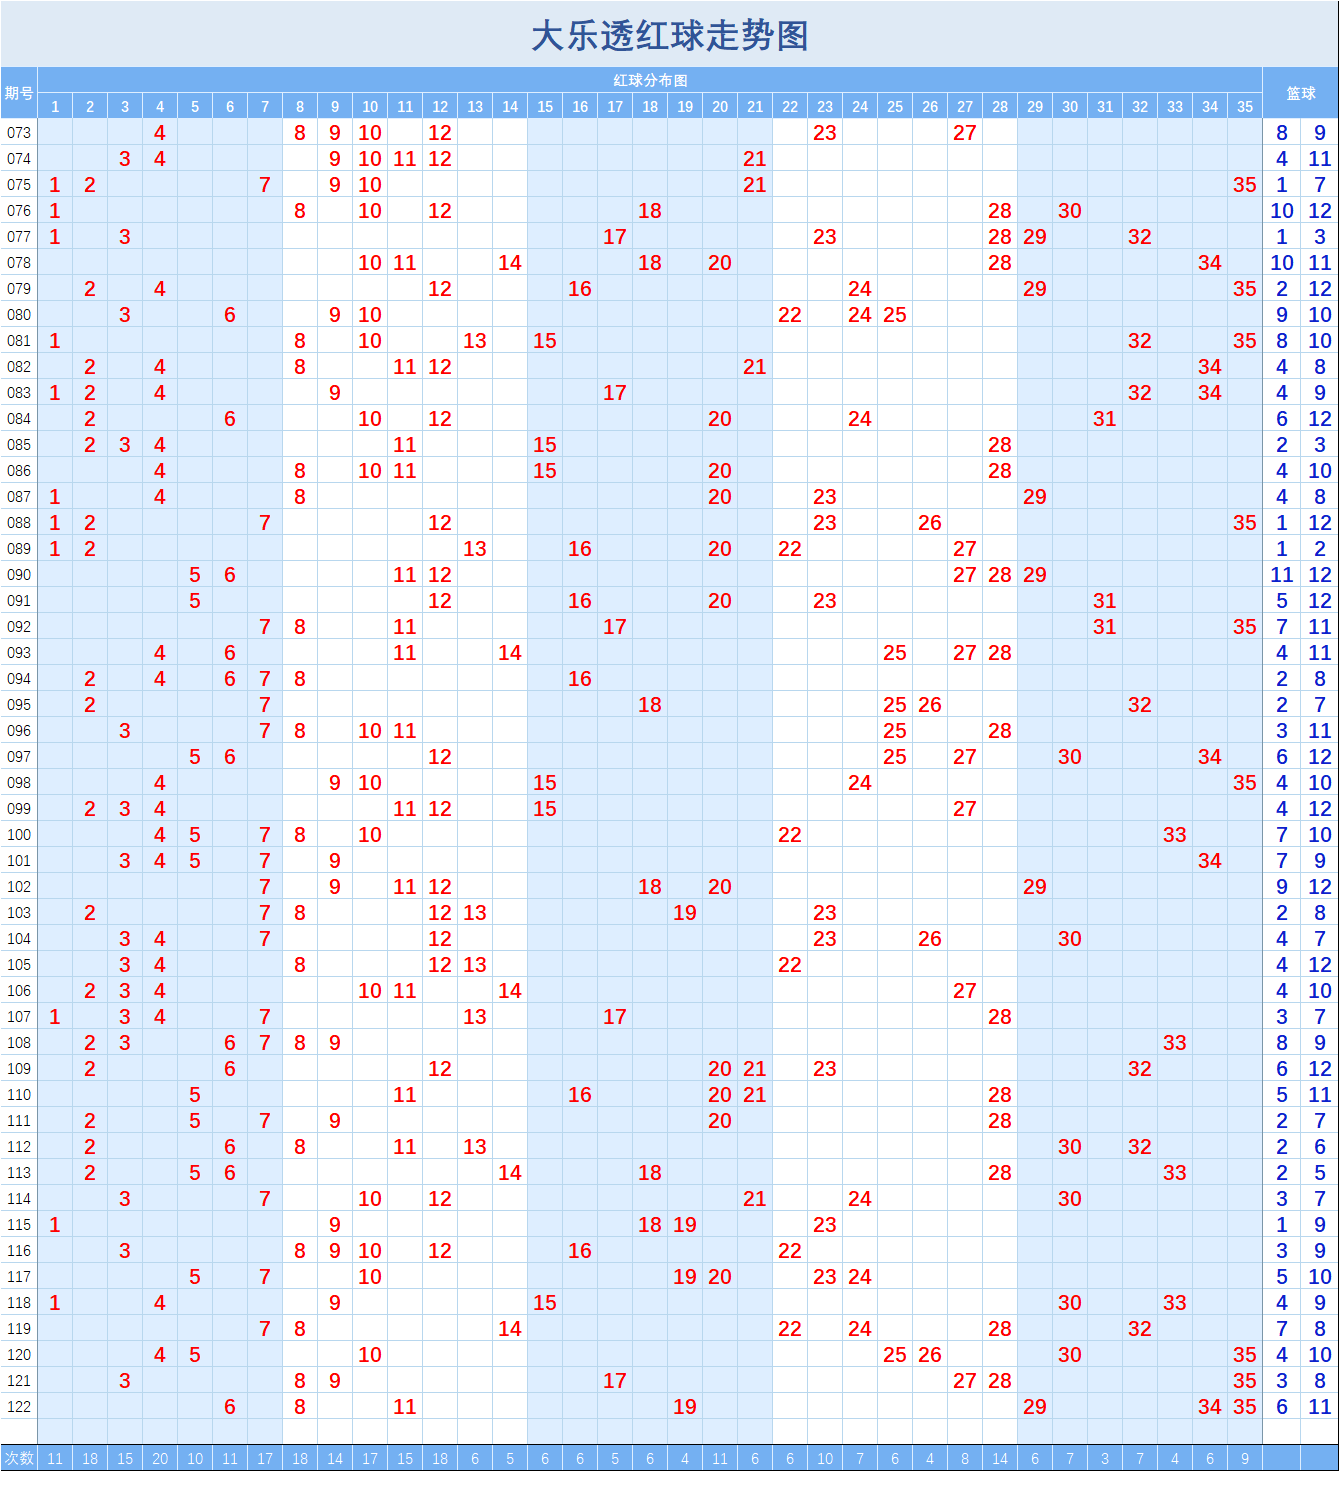Select red number 34 in row 122

[x=1210, y=1407]
